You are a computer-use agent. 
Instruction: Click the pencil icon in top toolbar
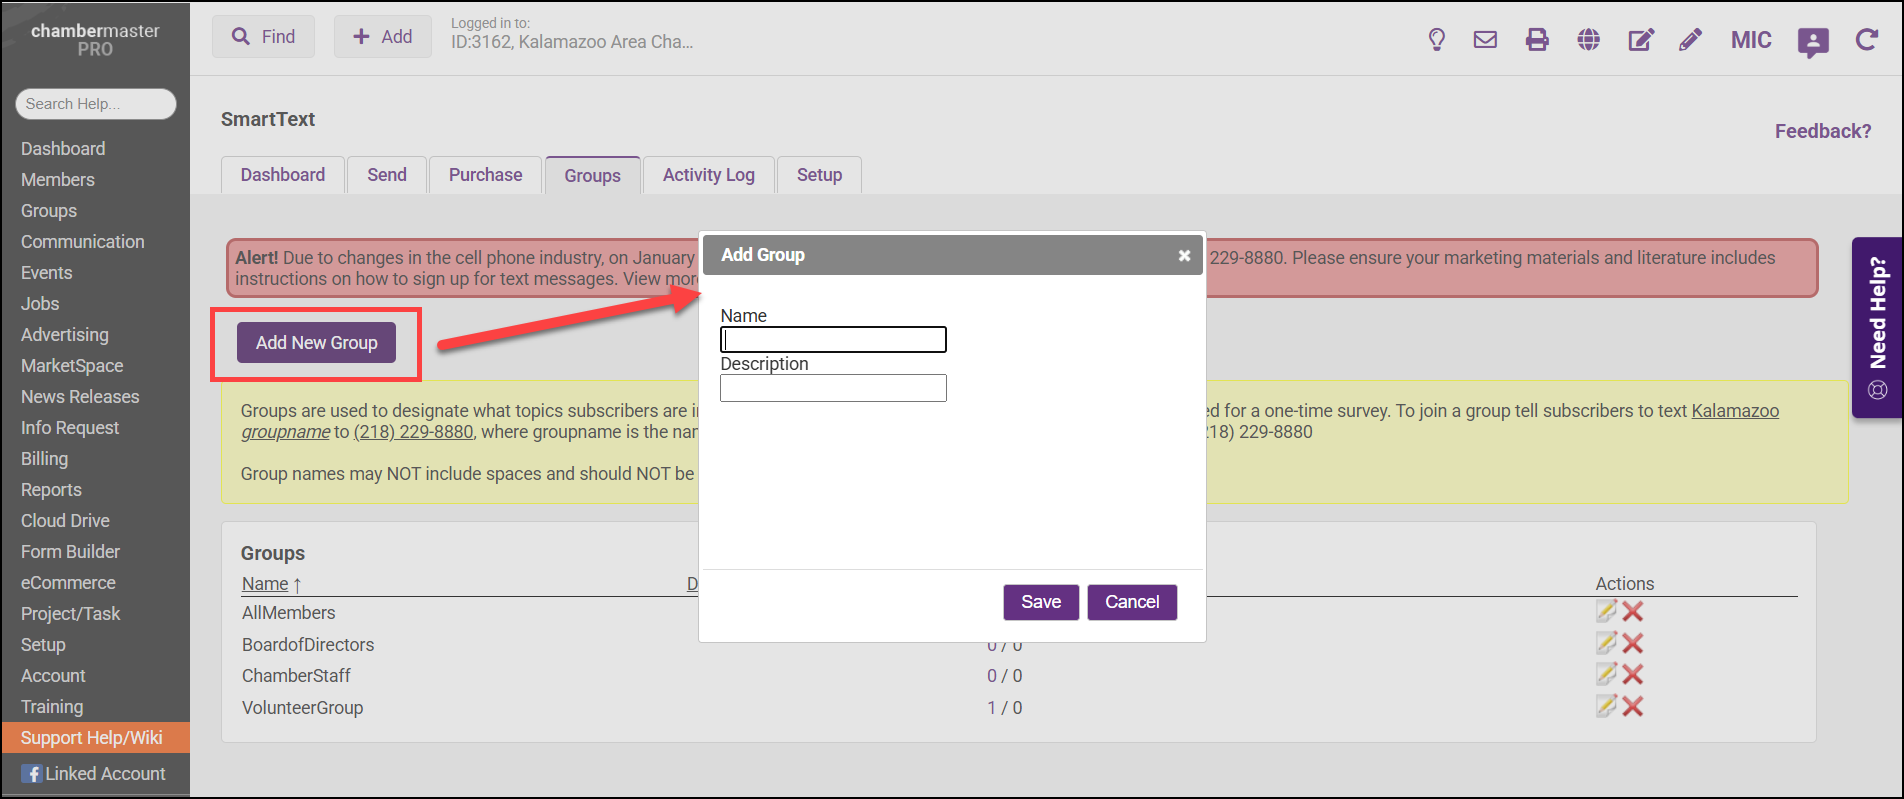(1690, 40)
